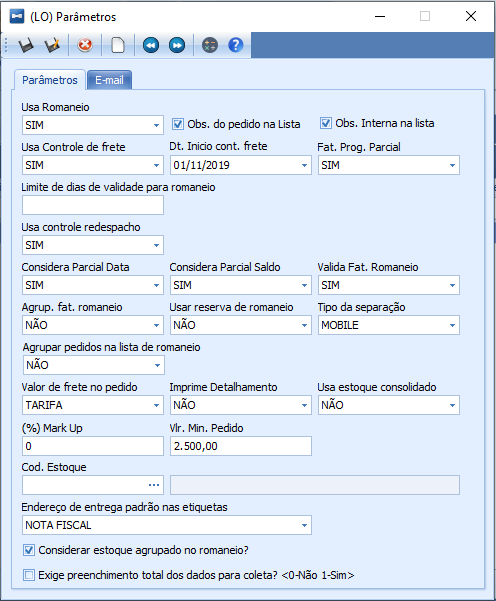This screenshot has height=601, width=496.
Task: Toggle Obs. Interna na lista checkbox
Action: coord(325,123)
